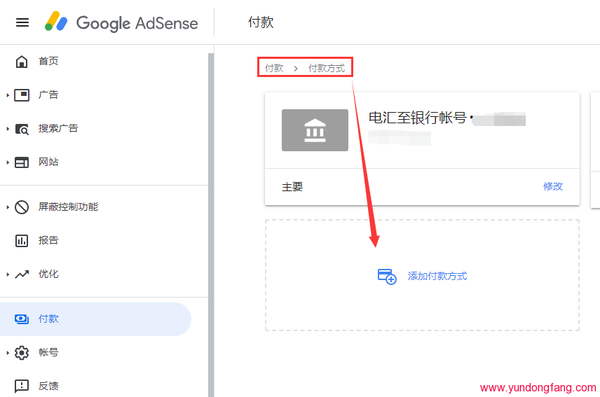
Task: Click the 添加付款方式 link
Action: [437, 276]
